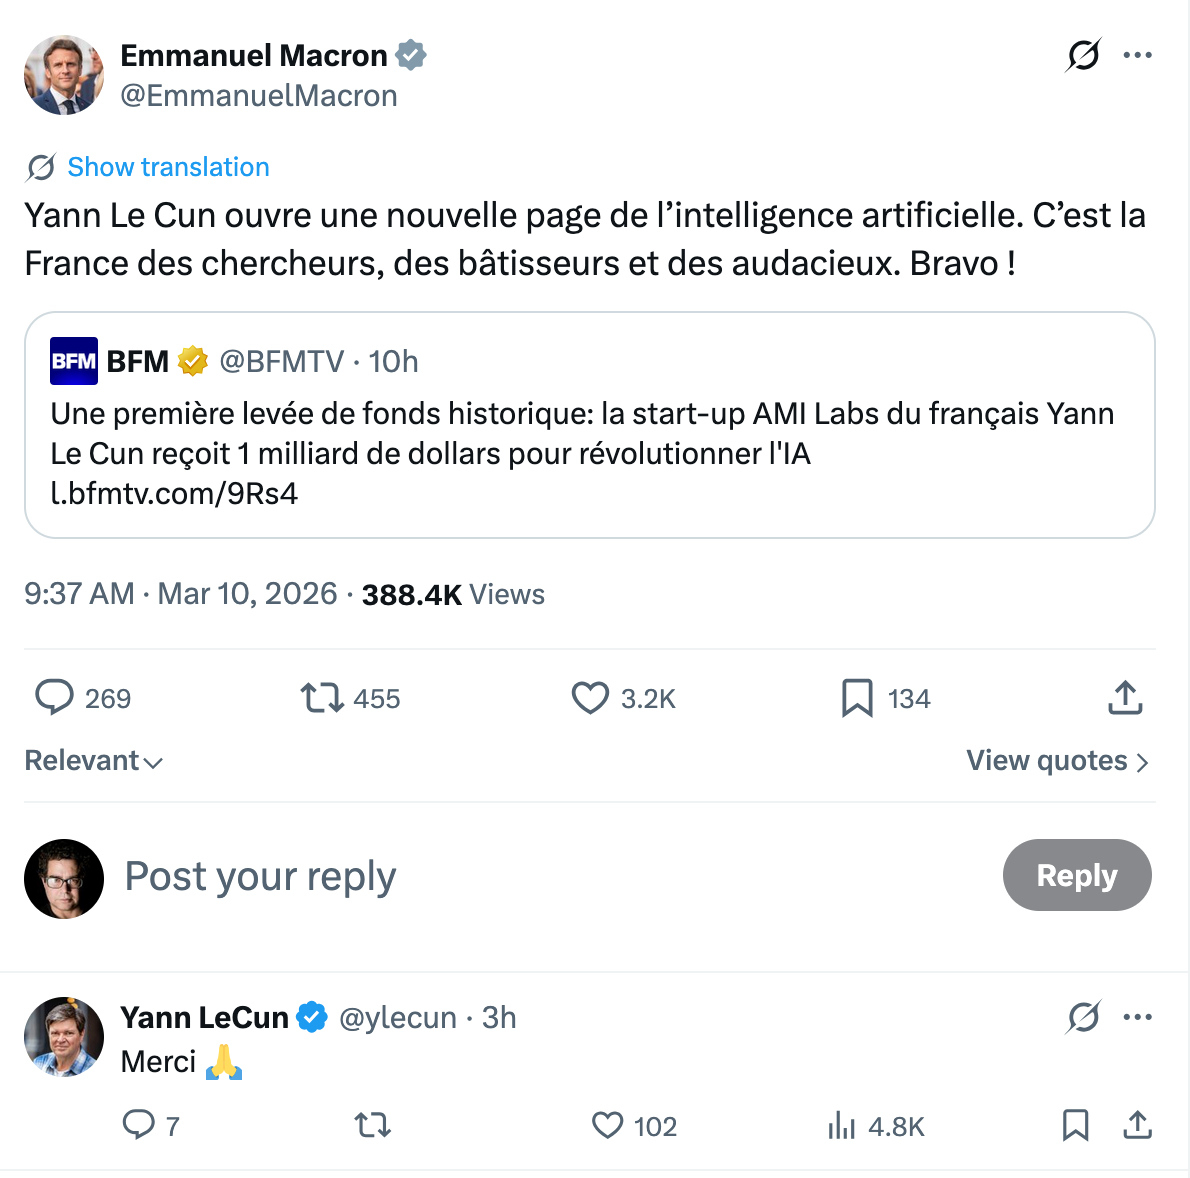
Task: Open BFM's quoted account name
Action: pyautogui.click(x=138, y=361)
